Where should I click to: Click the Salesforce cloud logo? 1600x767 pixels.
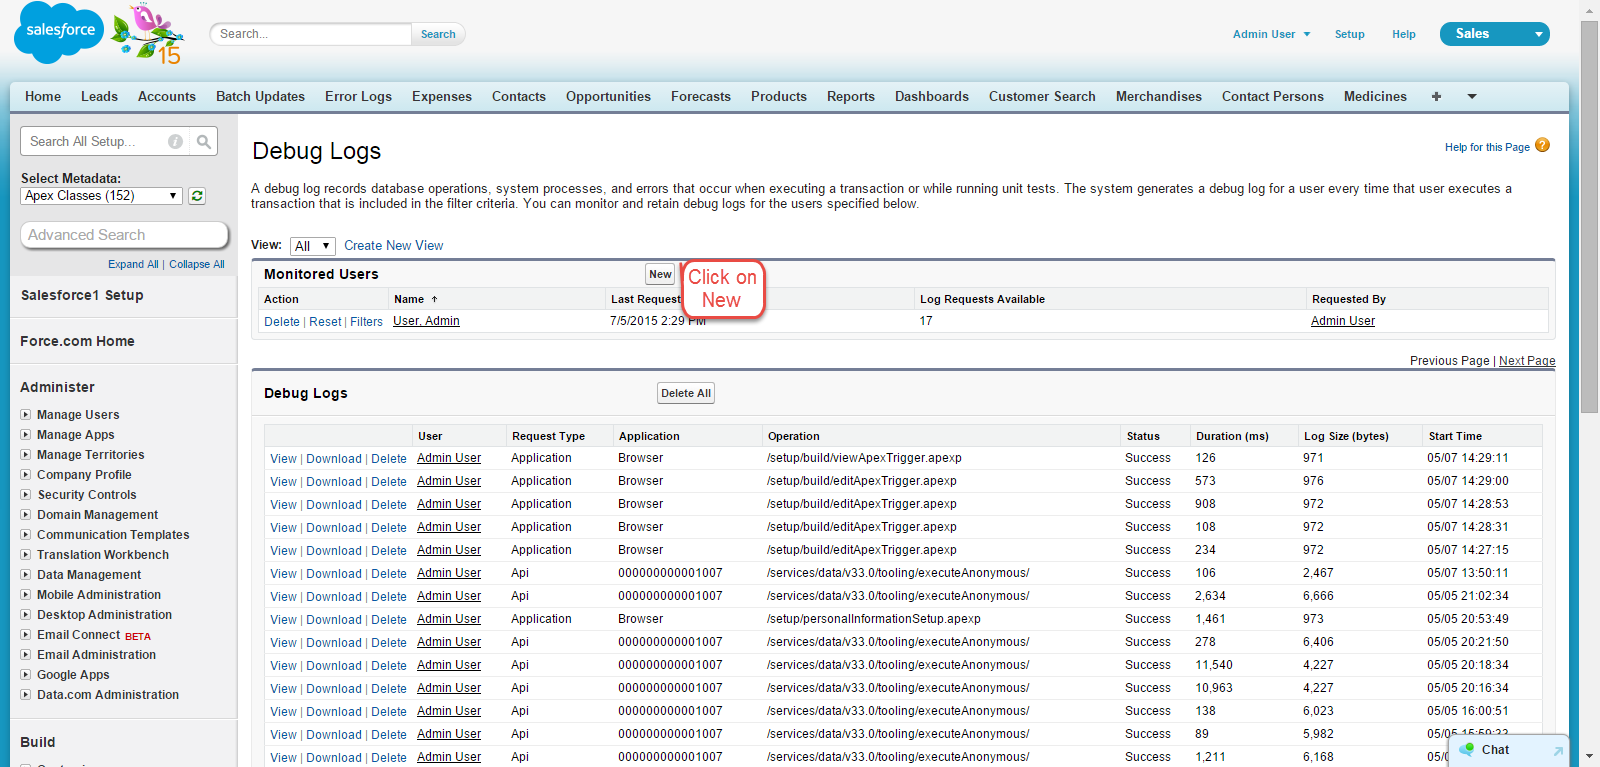click(59, 32)
